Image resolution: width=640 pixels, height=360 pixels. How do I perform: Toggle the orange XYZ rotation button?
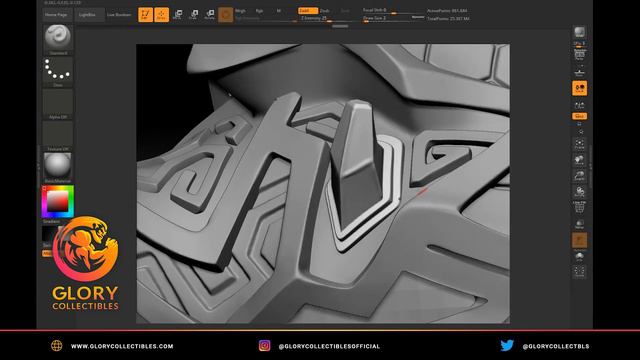coord(579,116)
